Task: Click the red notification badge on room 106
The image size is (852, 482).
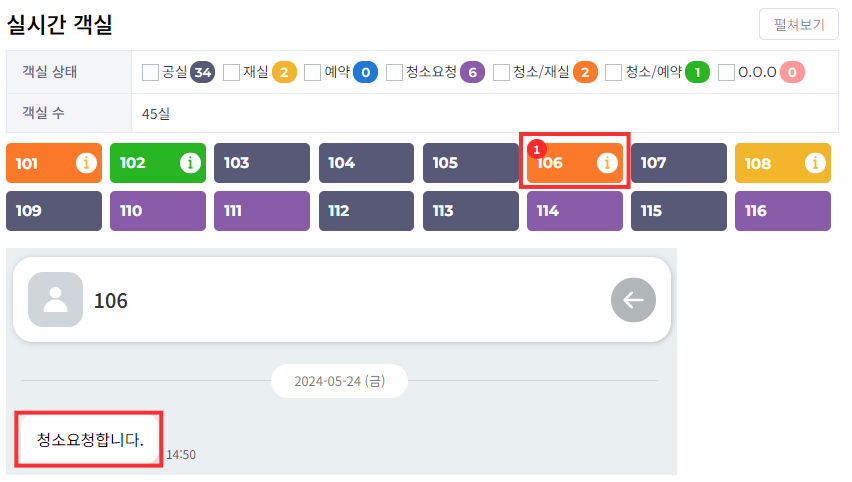Action: [x=535, y=149]
